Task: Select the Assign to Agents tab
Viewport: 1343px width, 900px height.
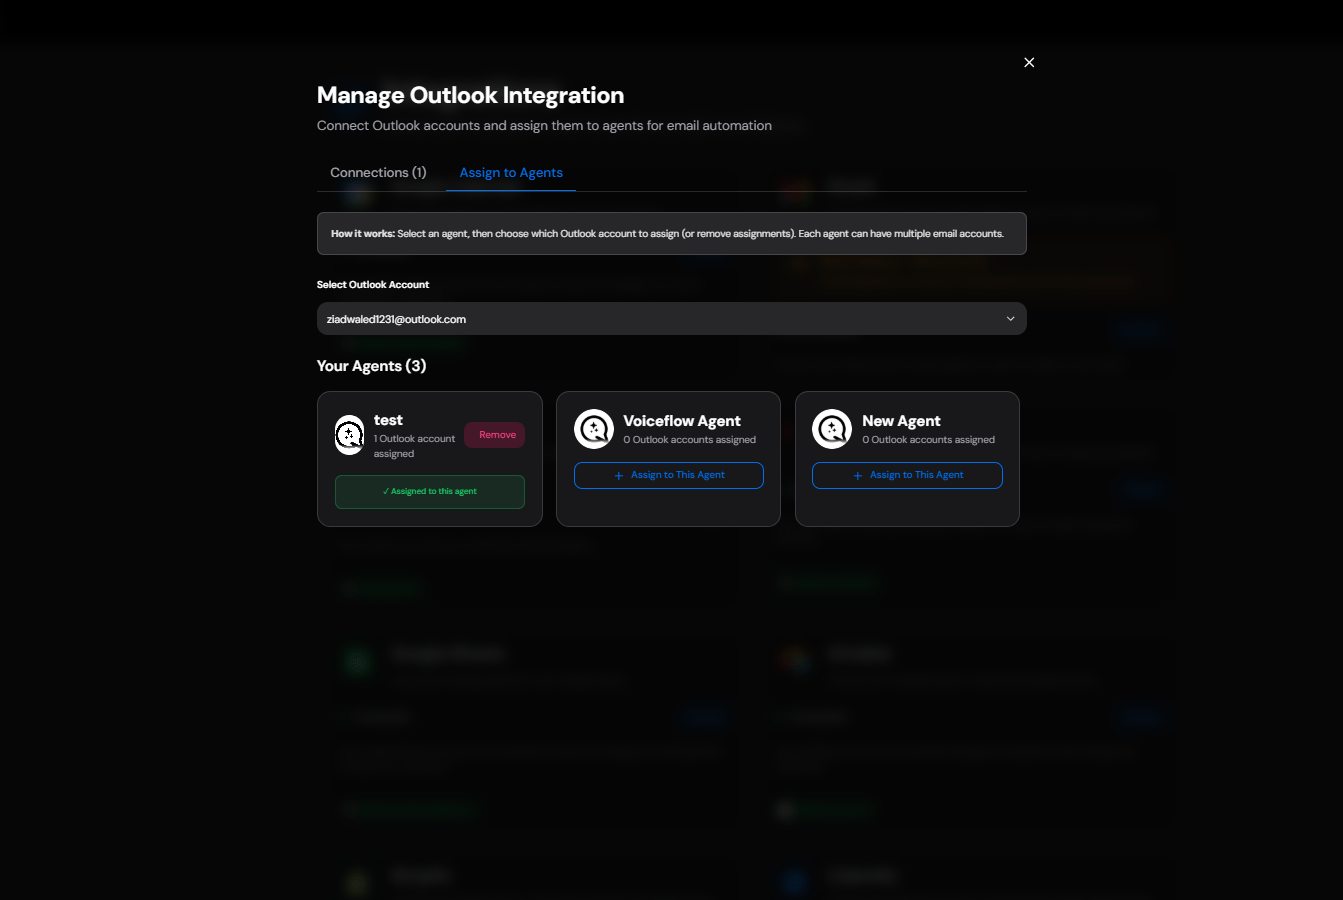Action: (511, 172)
